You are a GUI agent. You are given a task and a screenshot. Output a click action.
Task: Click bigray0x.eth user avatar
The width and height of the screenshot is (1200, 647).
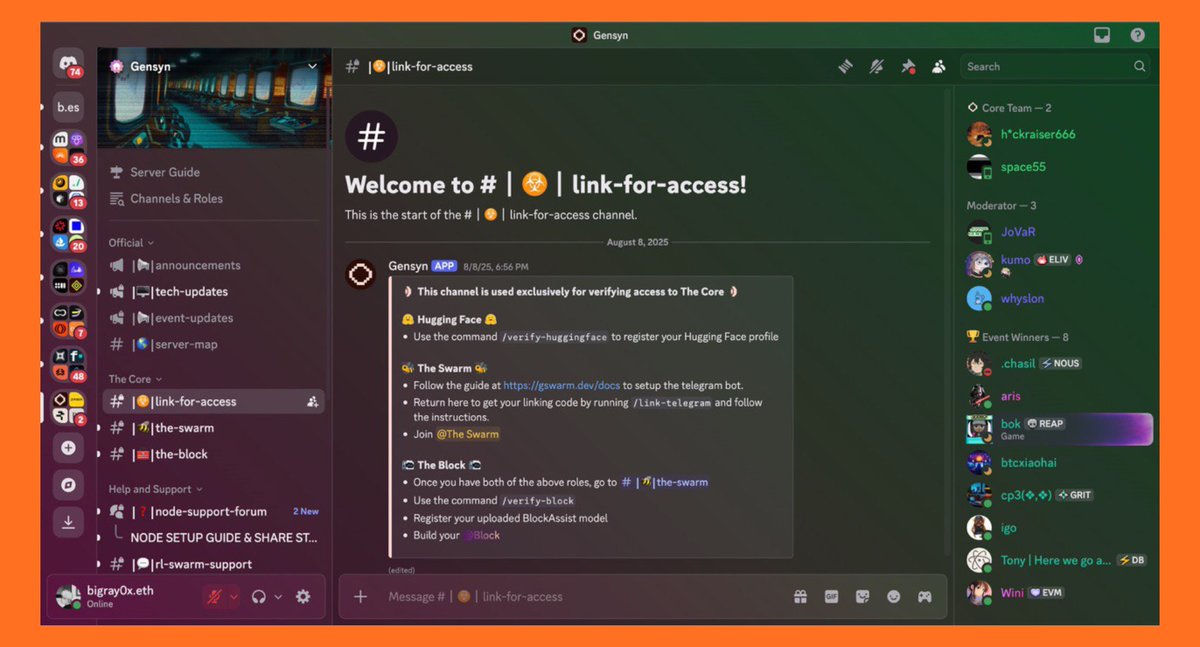[x=68, y=596]
